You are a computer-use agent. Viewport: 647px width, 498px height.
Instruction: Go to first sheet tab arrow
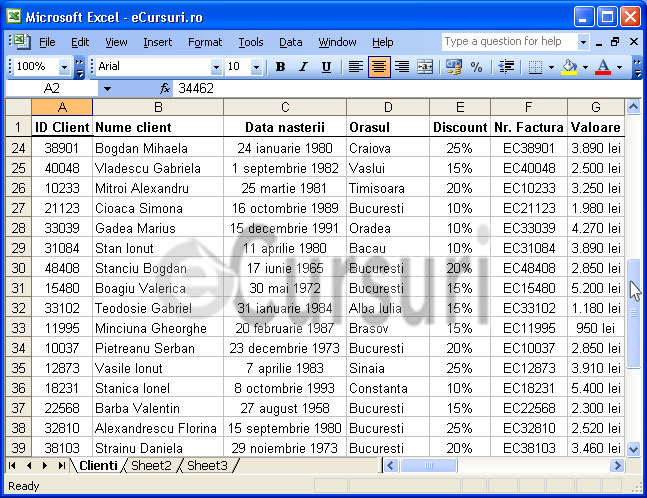[x=12, y=466]
